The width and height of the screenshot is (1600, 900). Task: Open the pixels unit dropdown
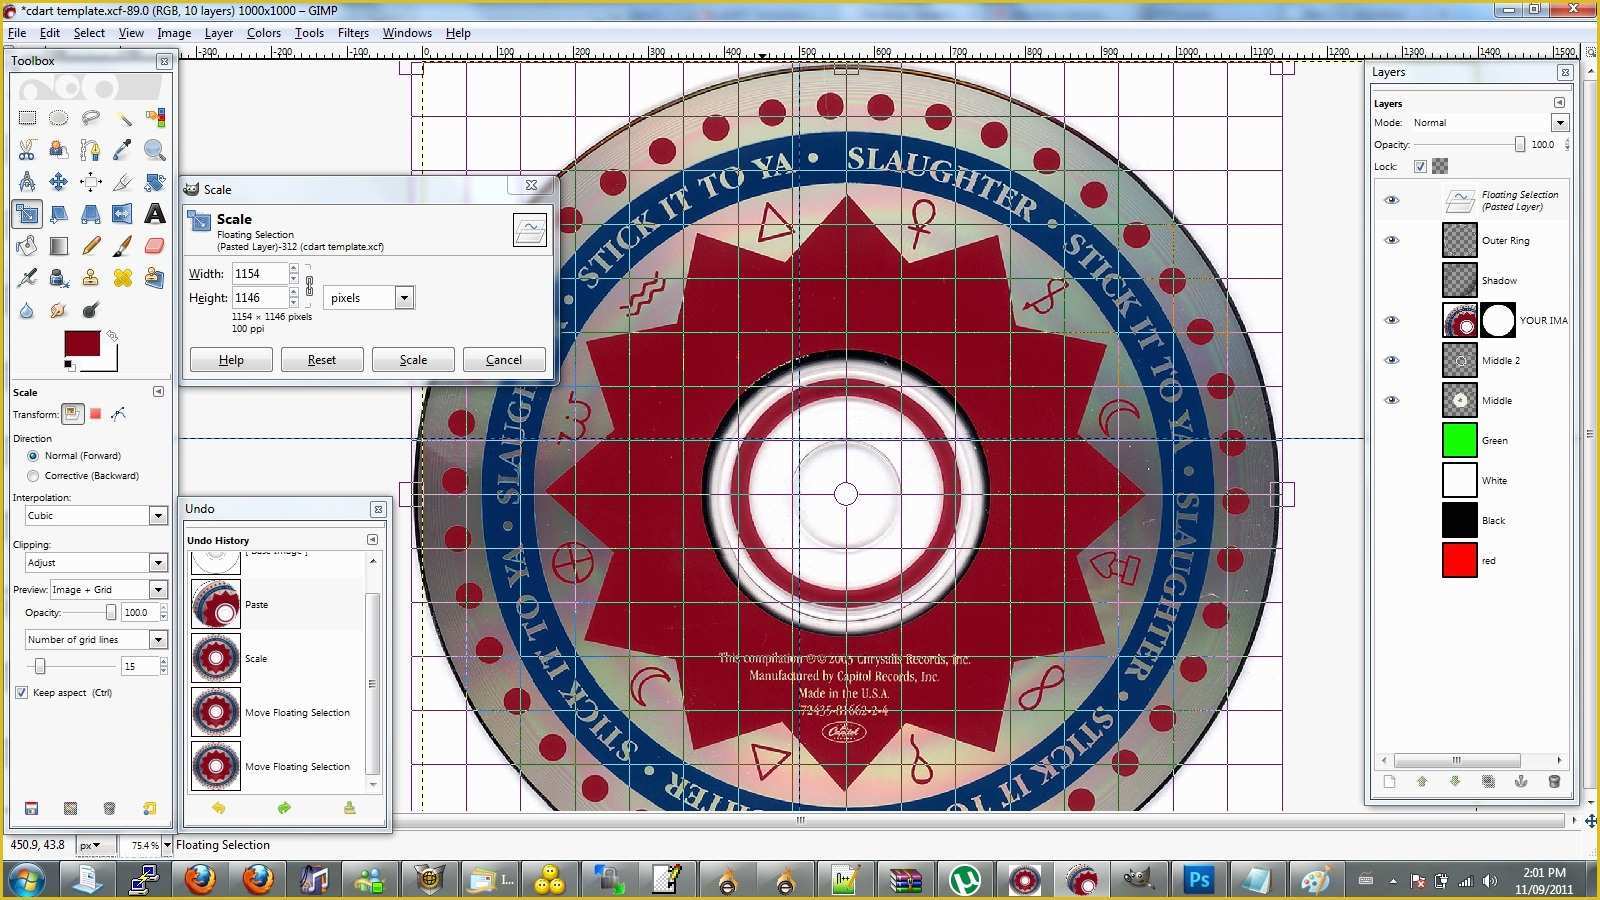(368, 298)
